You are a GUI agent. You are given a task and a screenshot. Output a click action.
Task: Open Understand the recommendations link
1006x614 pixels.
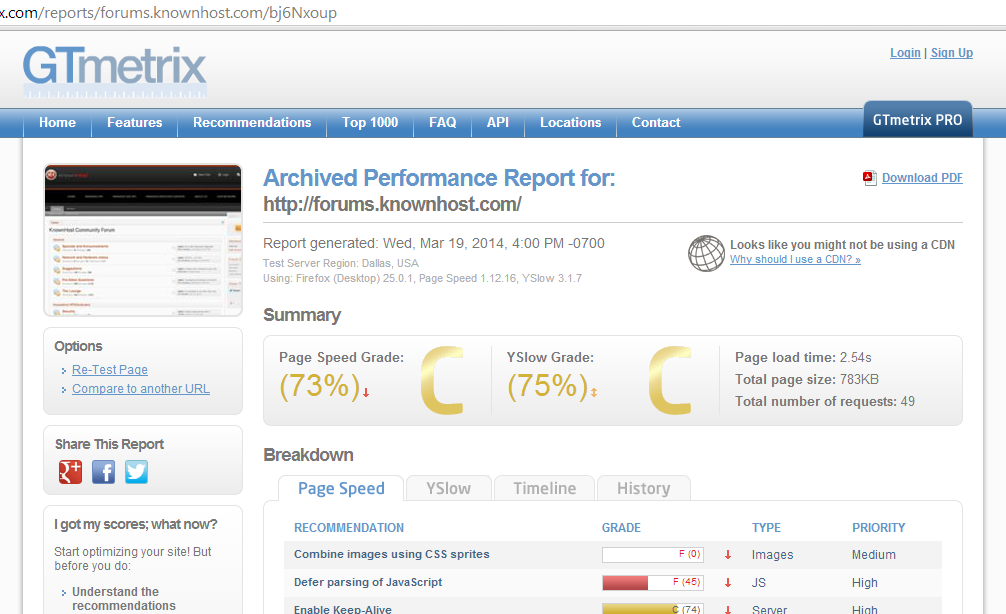[x=124, y=599]
